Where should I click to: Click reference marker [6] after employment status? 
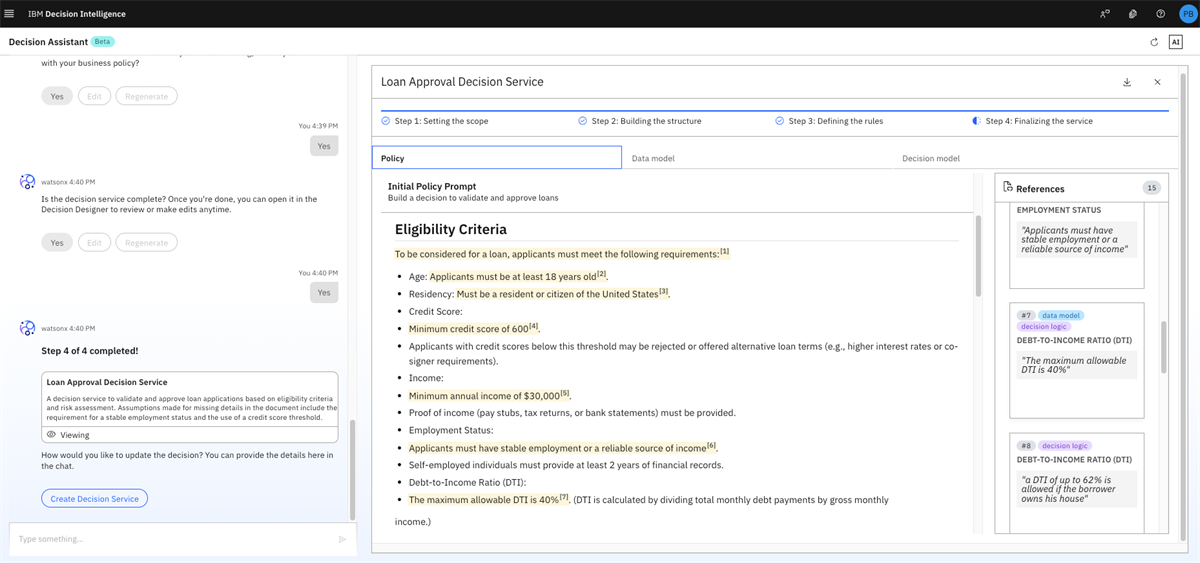[711, 445]
